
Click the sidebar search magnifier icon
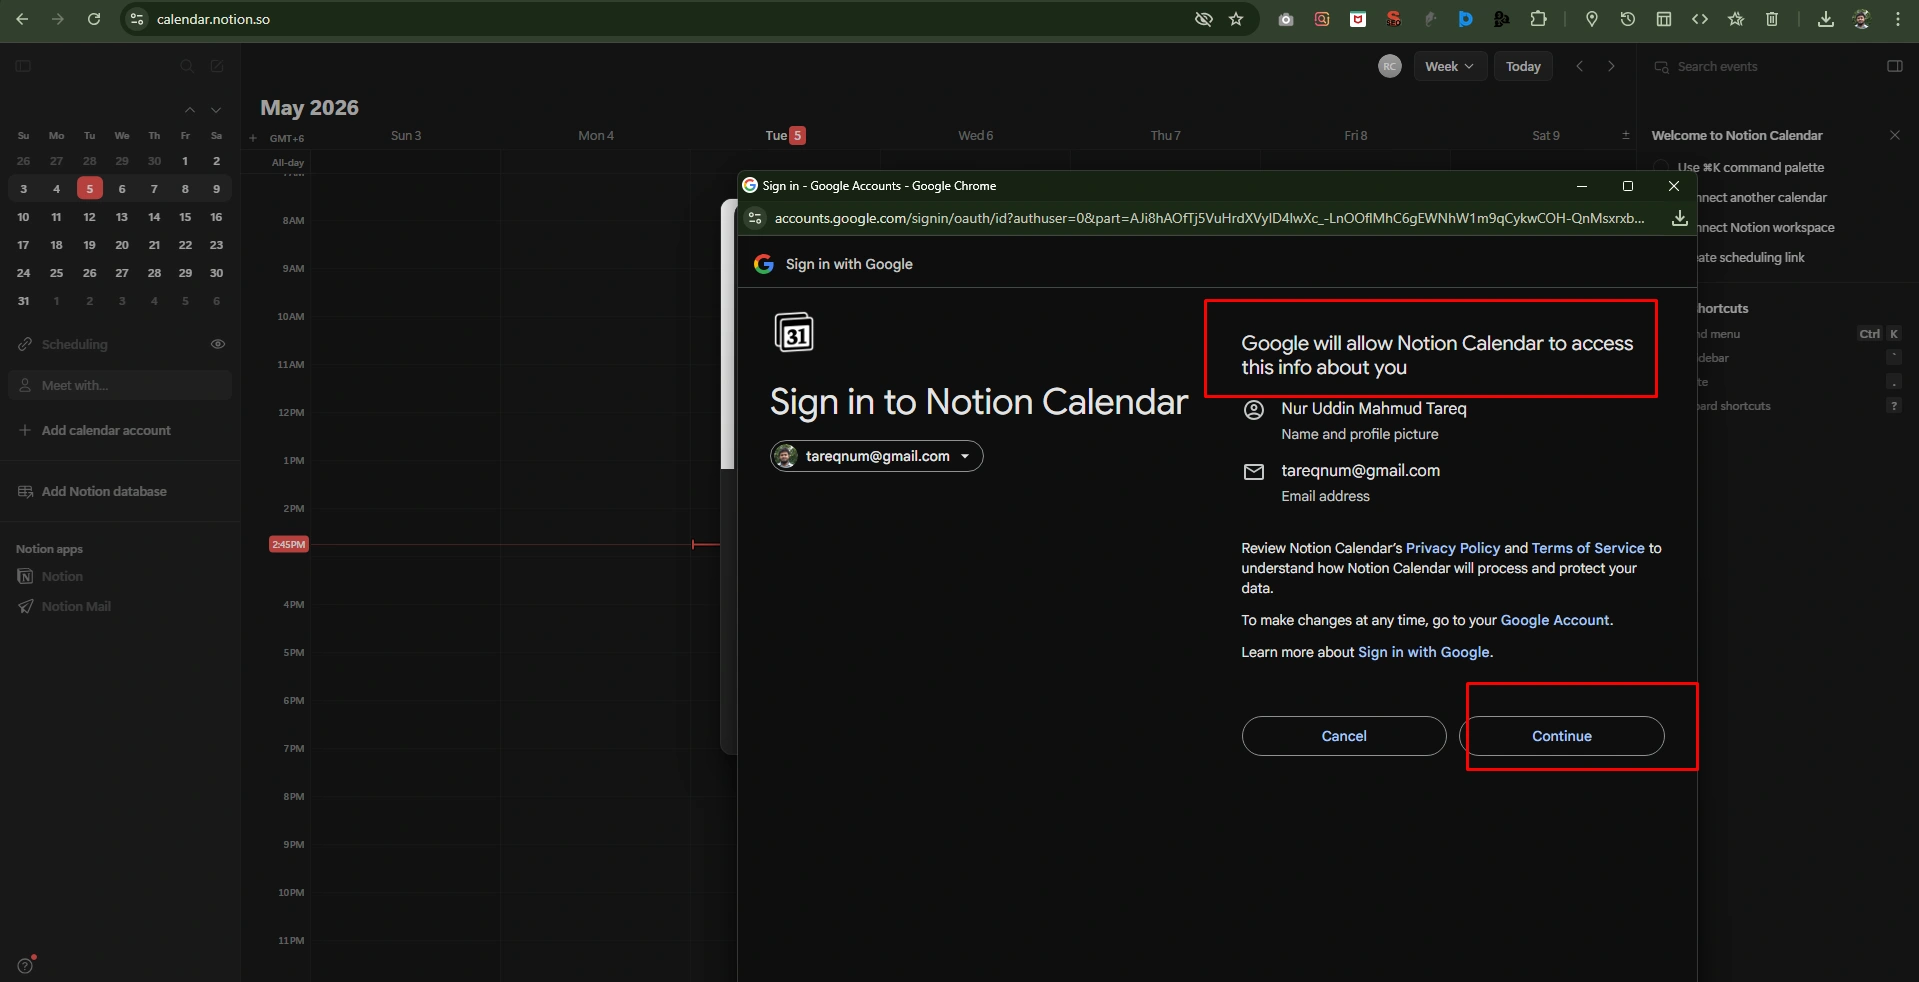(187, 66)
